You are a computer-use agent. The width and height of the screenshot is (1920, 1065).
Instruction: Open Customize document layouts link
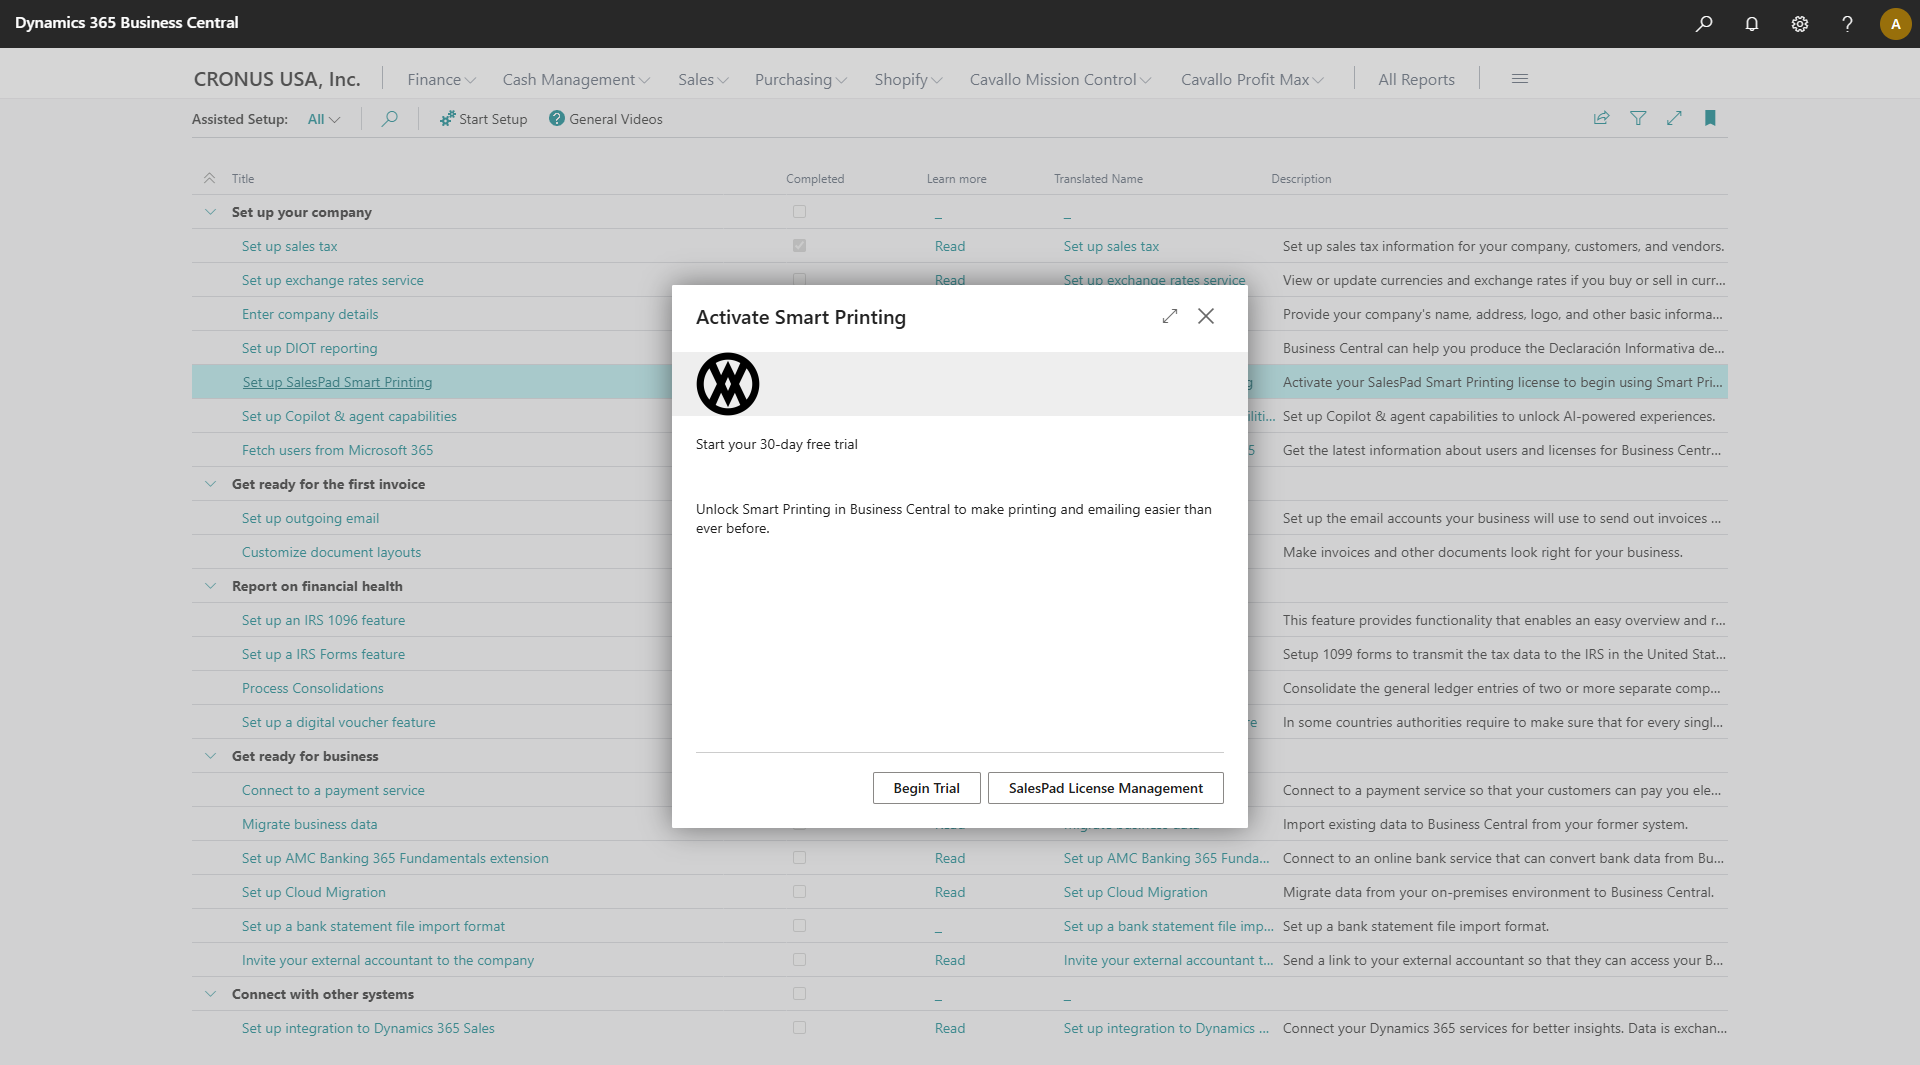(x=332, y=552)
